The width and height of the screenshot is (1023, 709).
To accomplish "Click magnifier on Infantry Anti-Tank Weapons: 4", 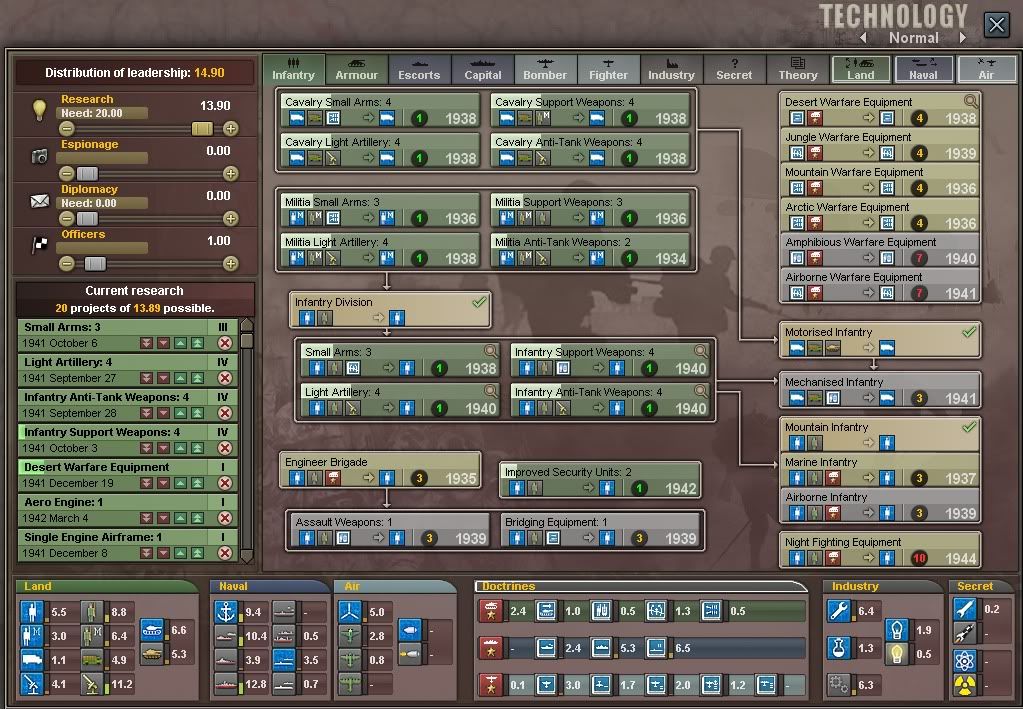I will tap(701, 391).
